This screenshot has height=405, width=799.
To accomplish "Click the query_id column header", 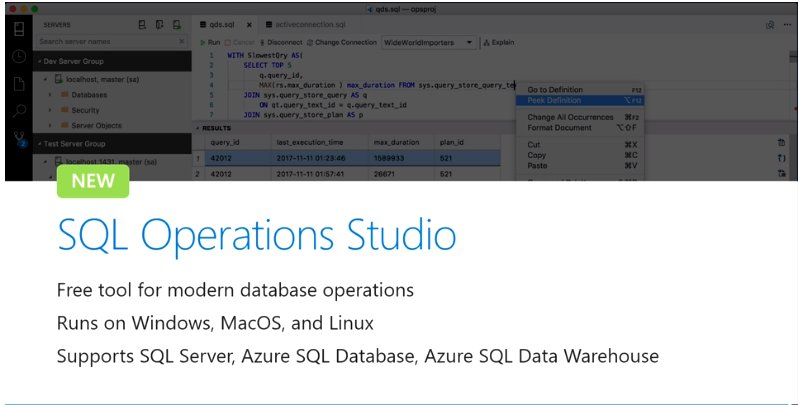I will tap(237, 143).
